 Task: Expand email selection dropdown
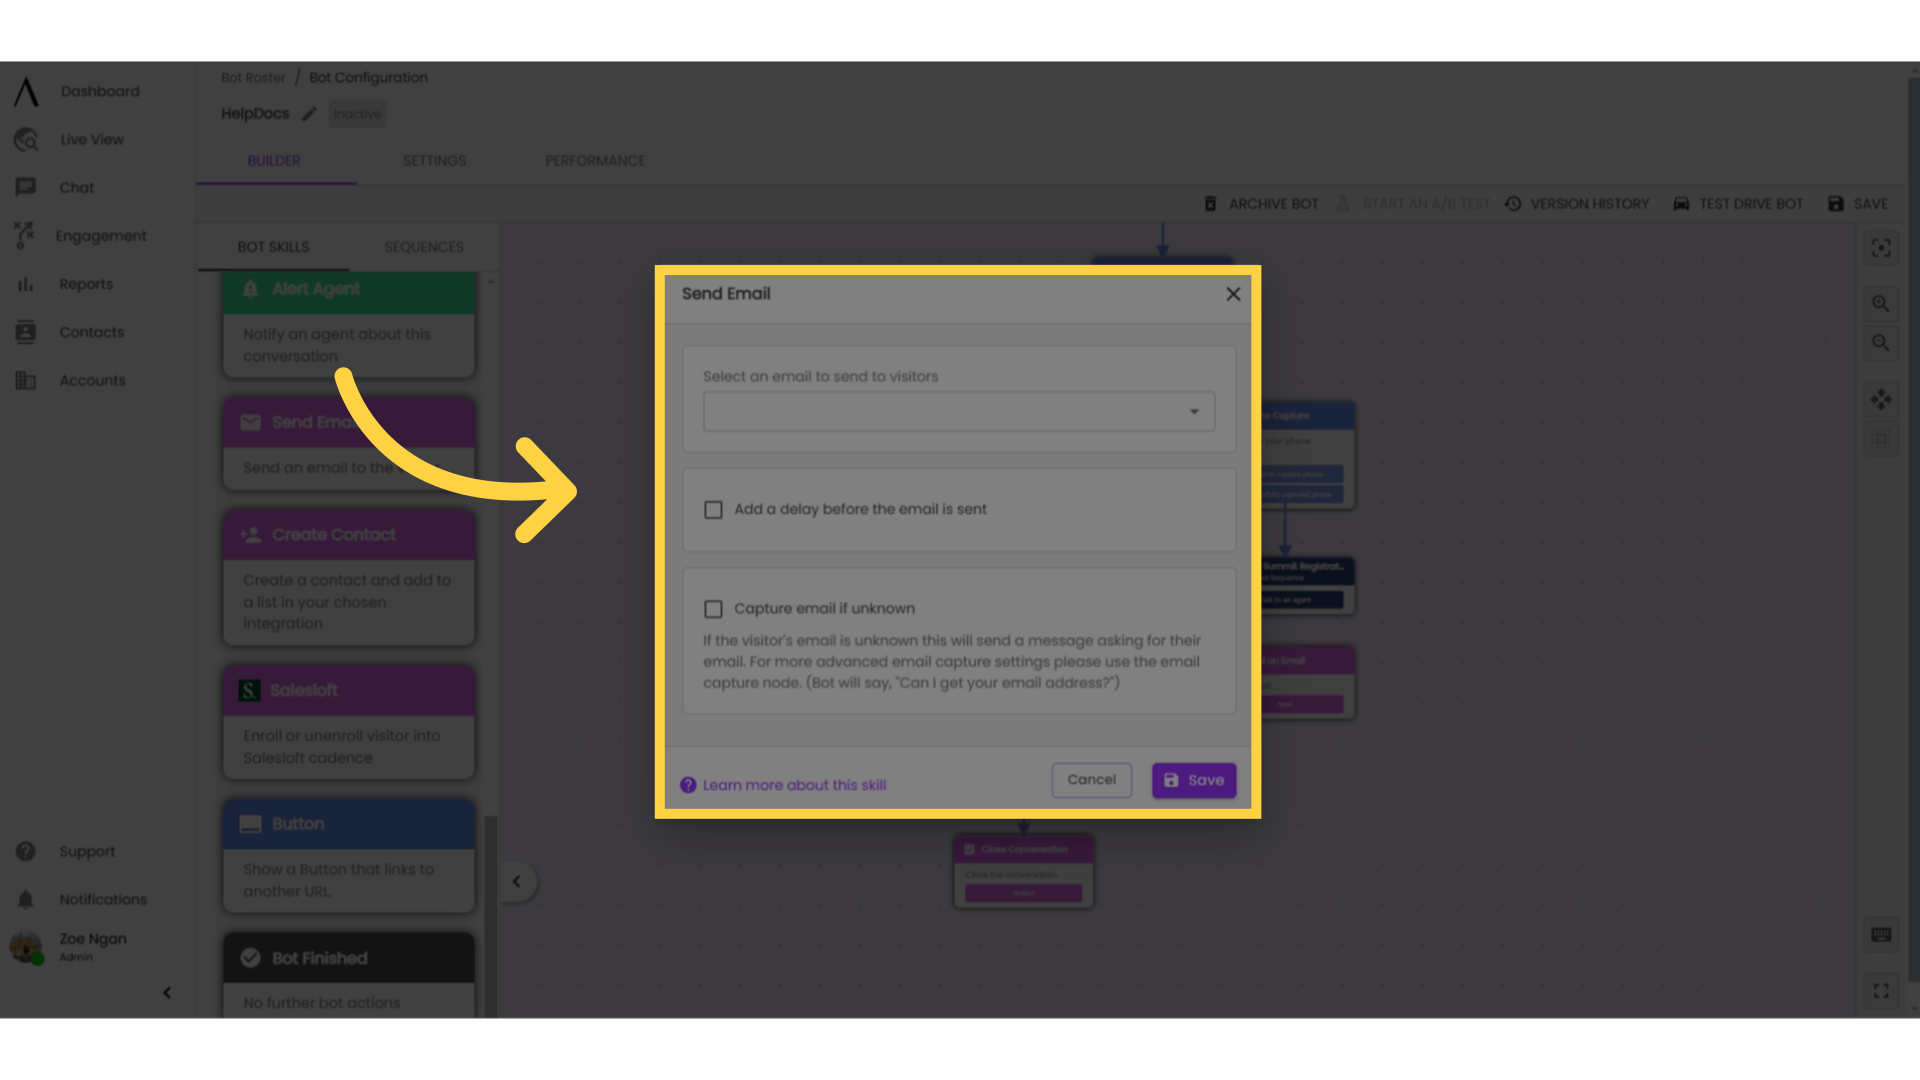click(x=1193, y=410)
